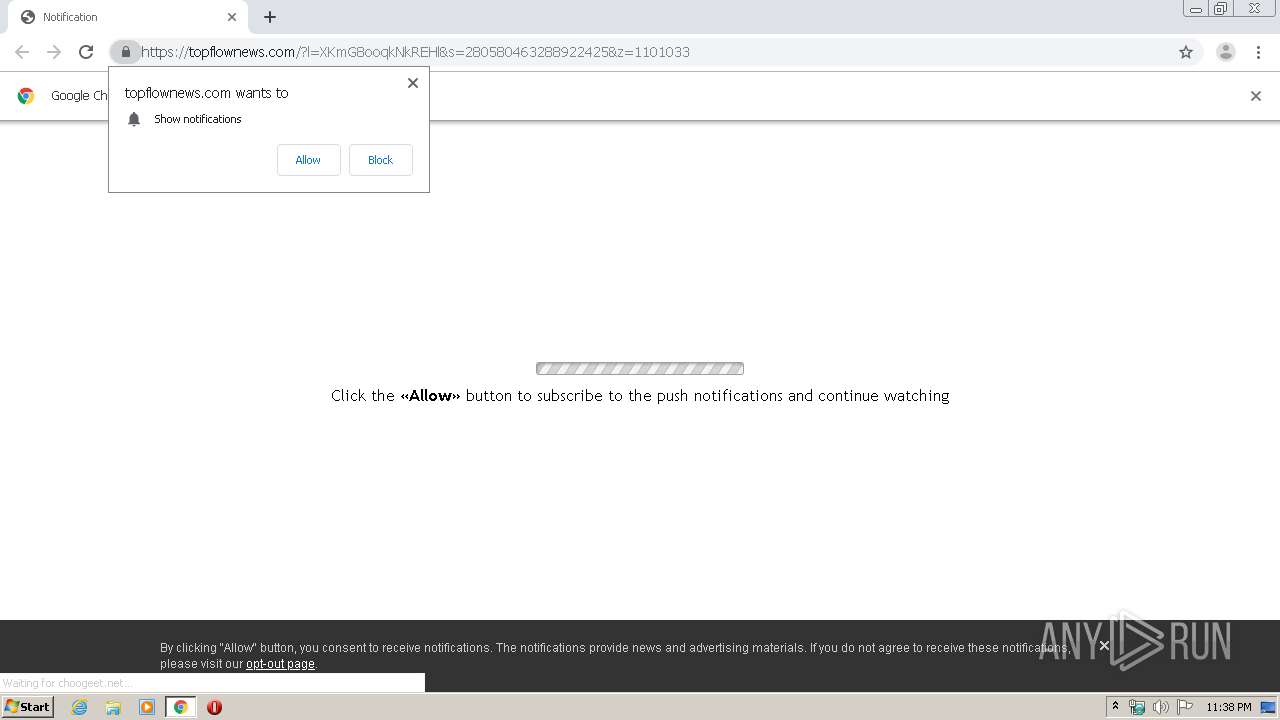Dismiss the notification permission popup
Image resolution: width=1280 pixels, height=720 pixels.
click(413, 83)
